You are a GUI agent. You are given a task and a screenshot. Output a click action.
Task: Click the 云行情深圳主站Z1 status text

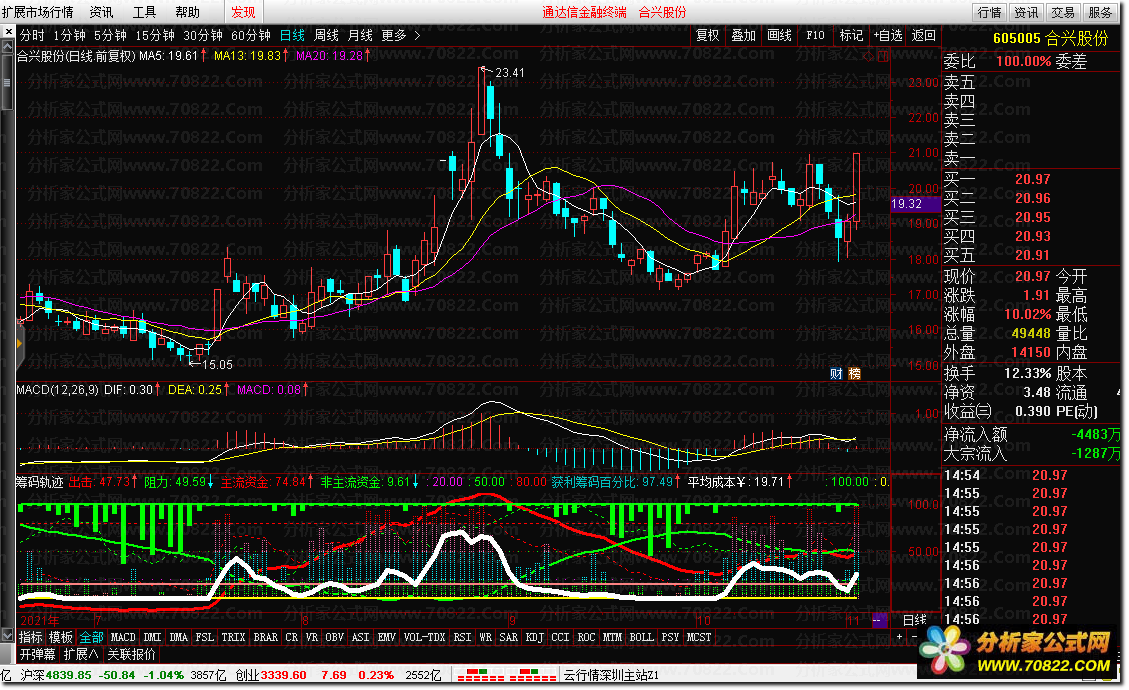(611, 675)
